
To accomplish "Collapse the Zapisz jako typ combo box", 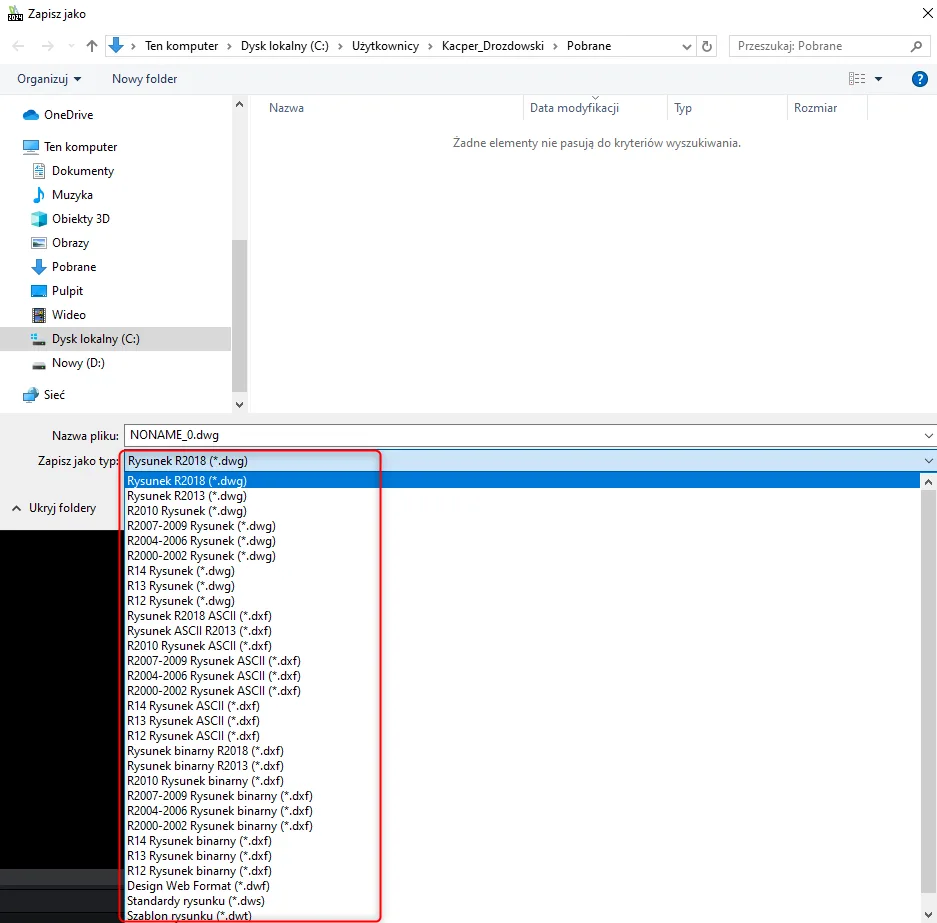I will 929,461.
